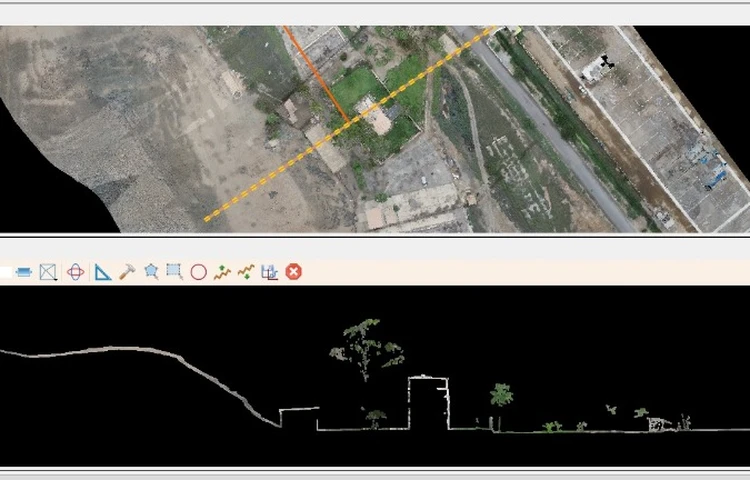Click the zigzag line with down arrow

pyautogui.click(x=246, y=272)
